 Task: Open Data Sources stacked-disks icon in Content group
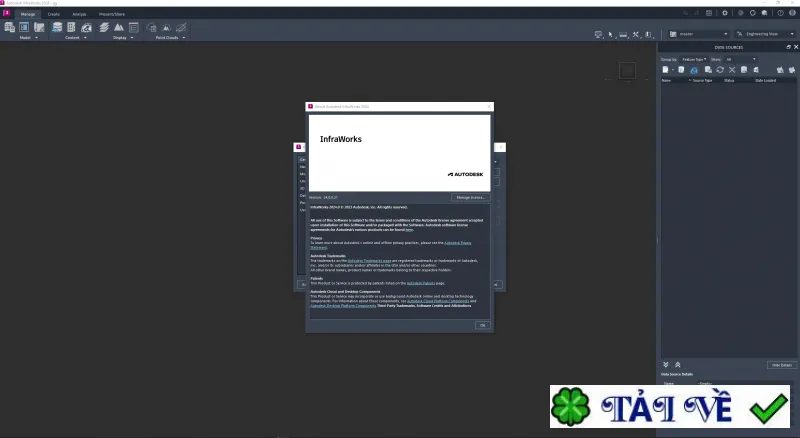pos(57,28)
